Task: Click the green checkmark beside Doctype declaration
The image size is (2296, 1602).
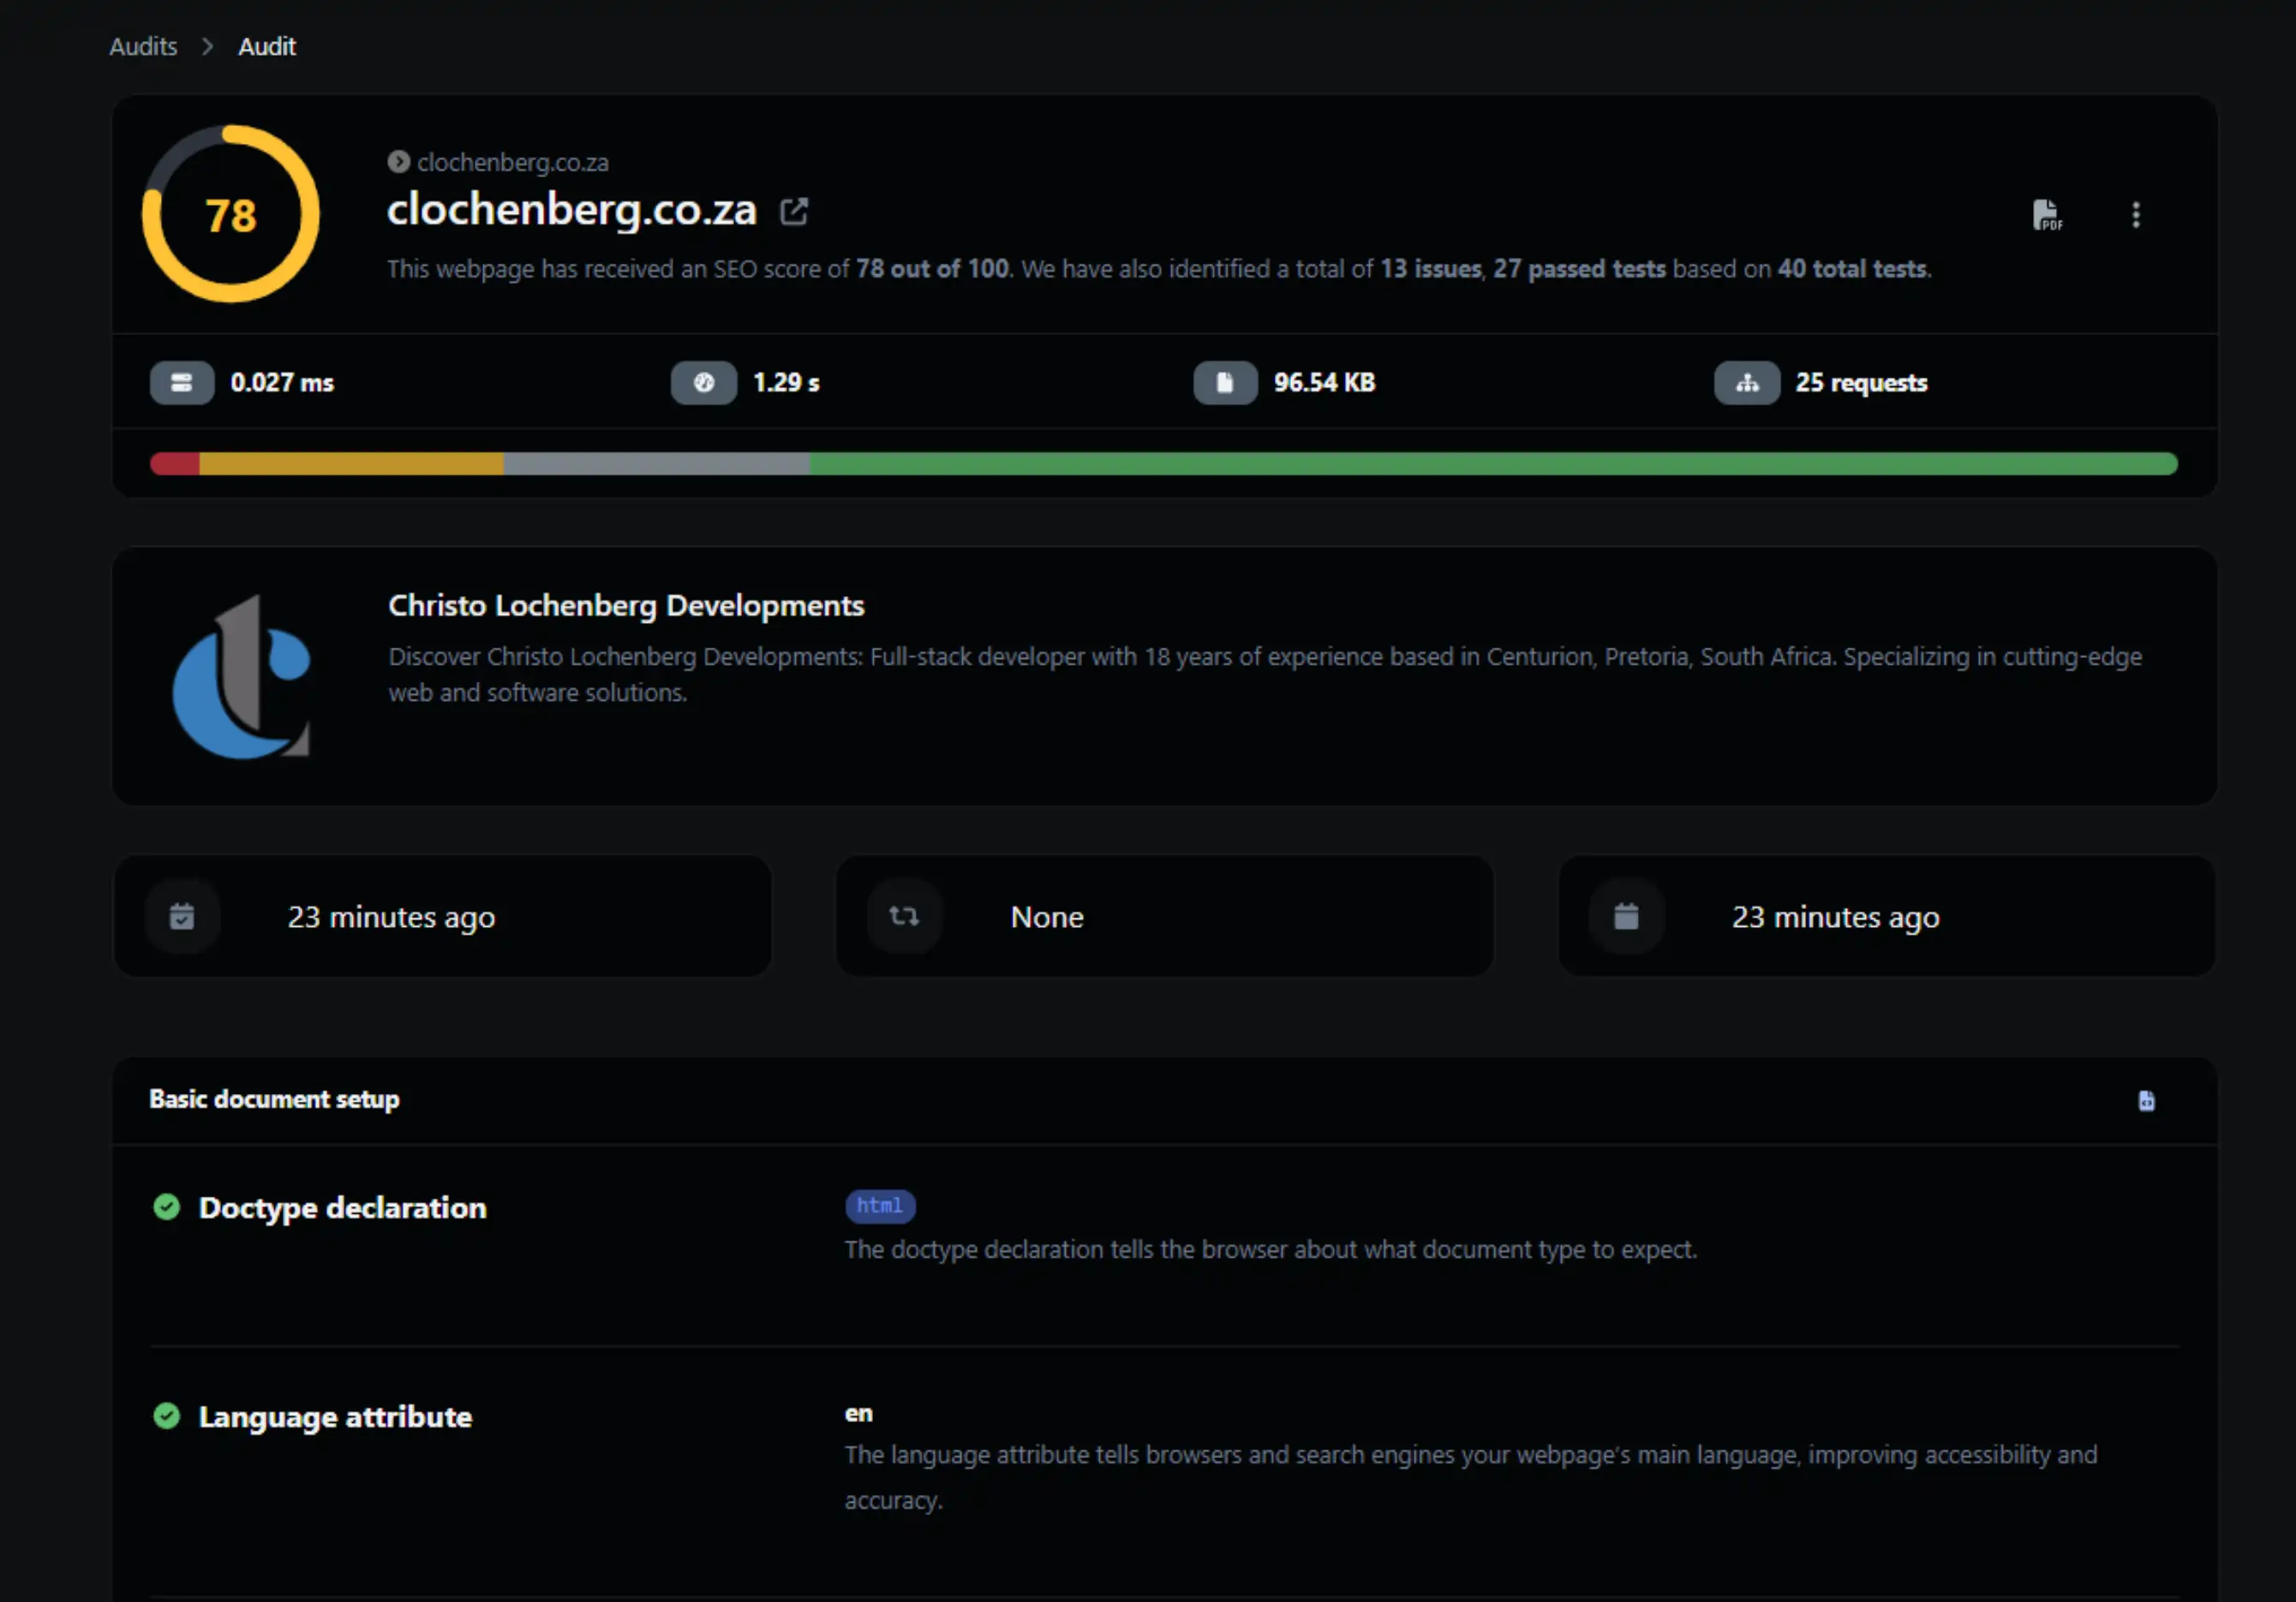Action: click(167, 1207)
